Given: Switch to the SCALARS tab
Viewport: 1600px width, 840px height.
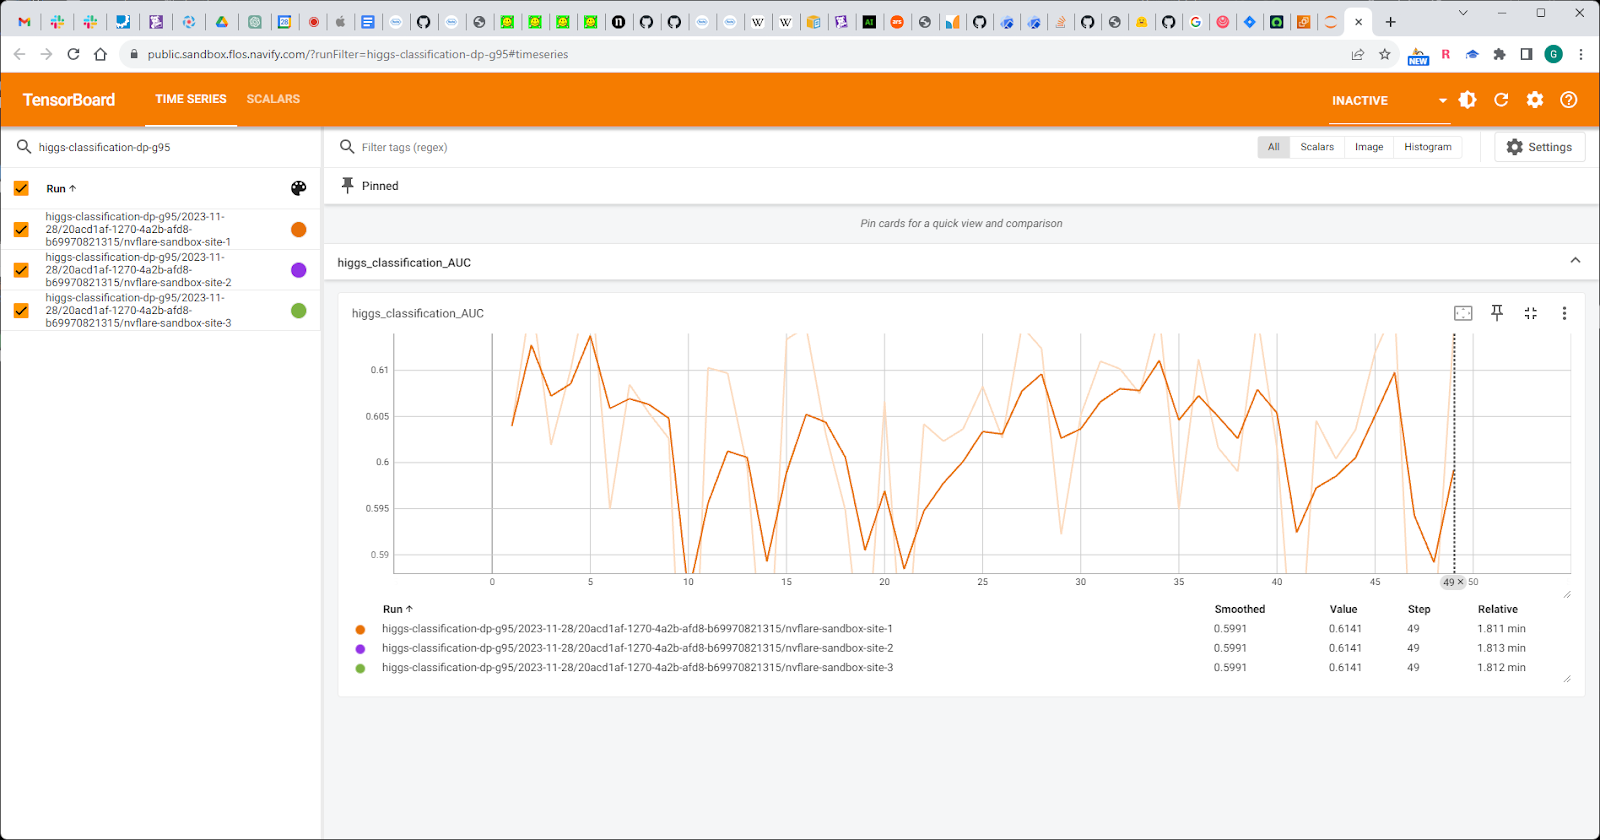Looking at the screenshot, I should pyautogui.click(x=273, y=99).
